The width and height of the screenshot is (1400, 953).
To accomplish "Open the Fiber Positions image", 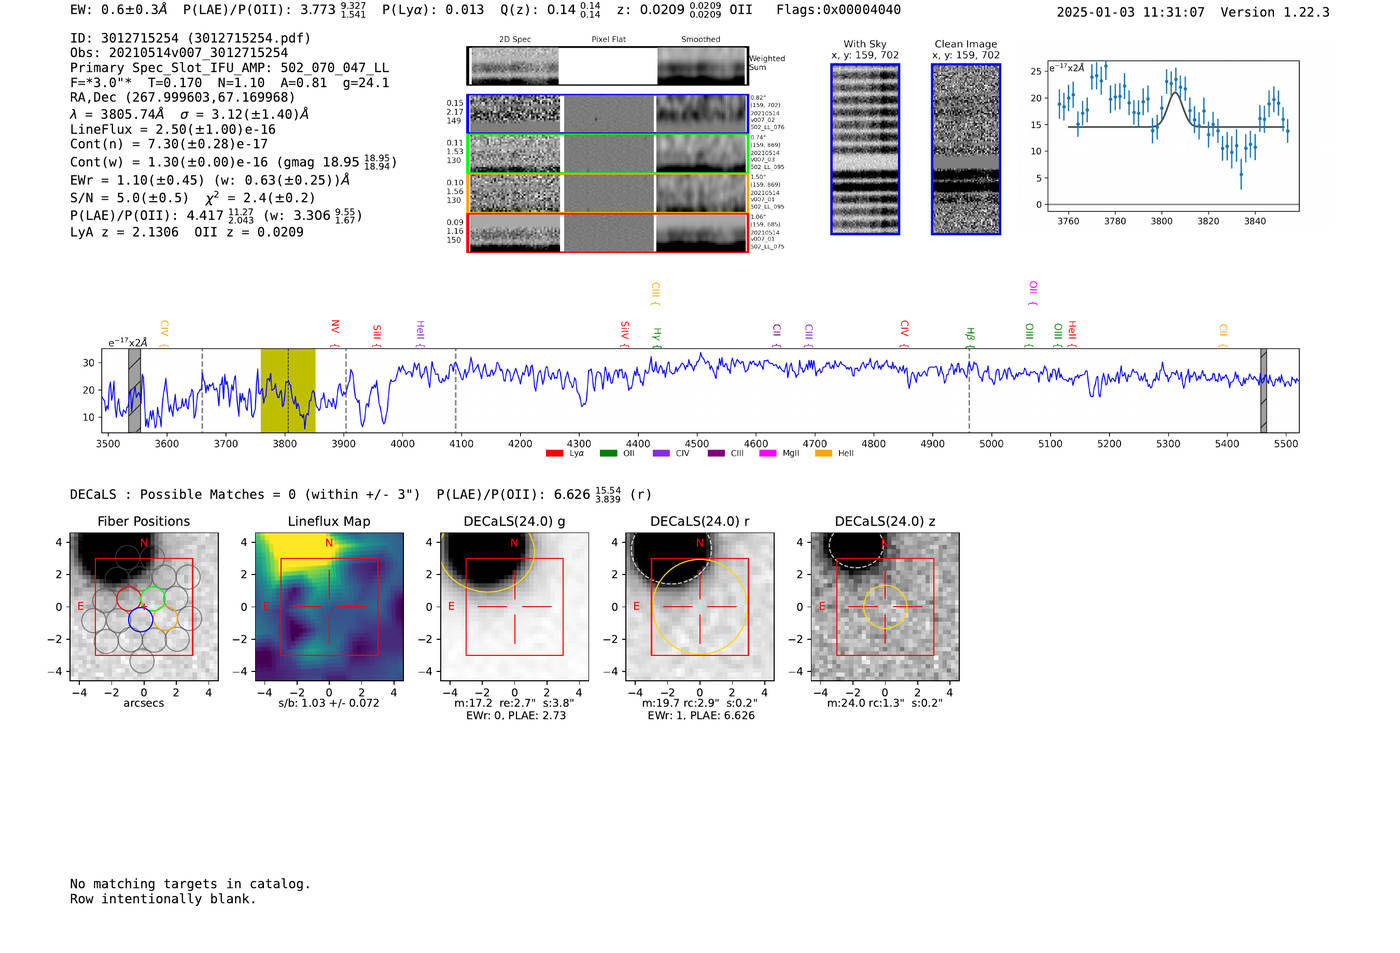I will (x=144, y=606).
